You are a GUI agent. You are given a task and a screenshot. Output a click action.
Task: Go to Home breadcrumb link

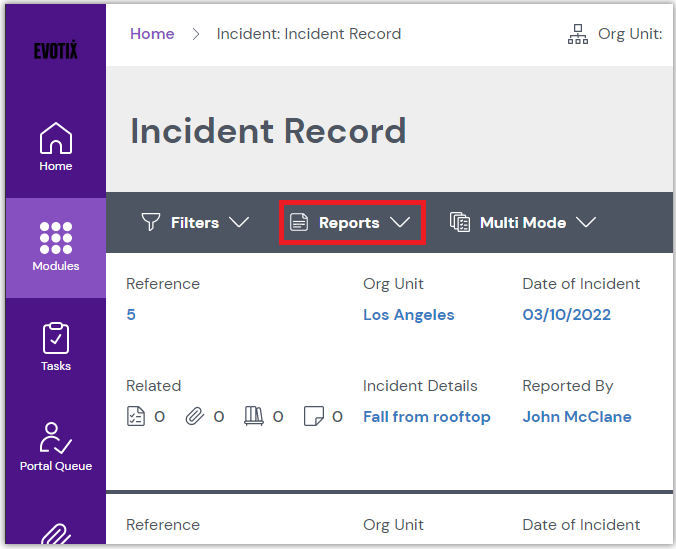click(x=152, y=34)
